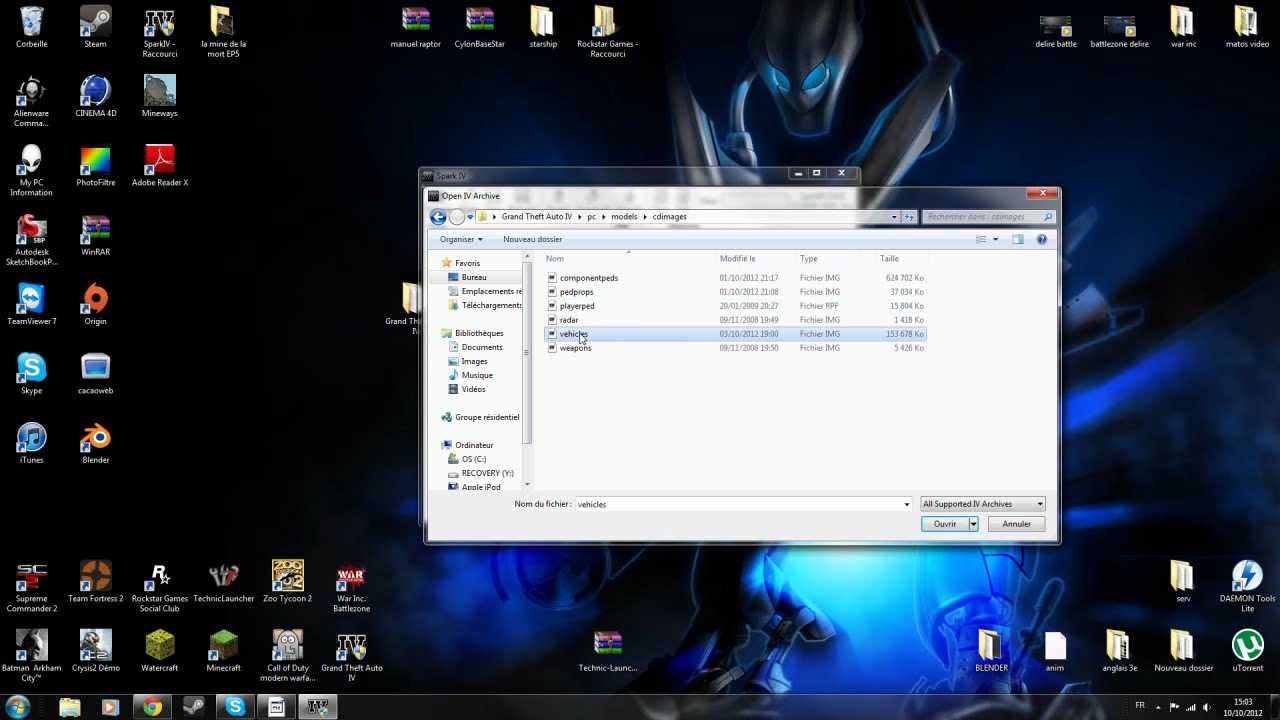
Task: Open WinRAR desktop shortcut
Action: click(x=95, y=236)
